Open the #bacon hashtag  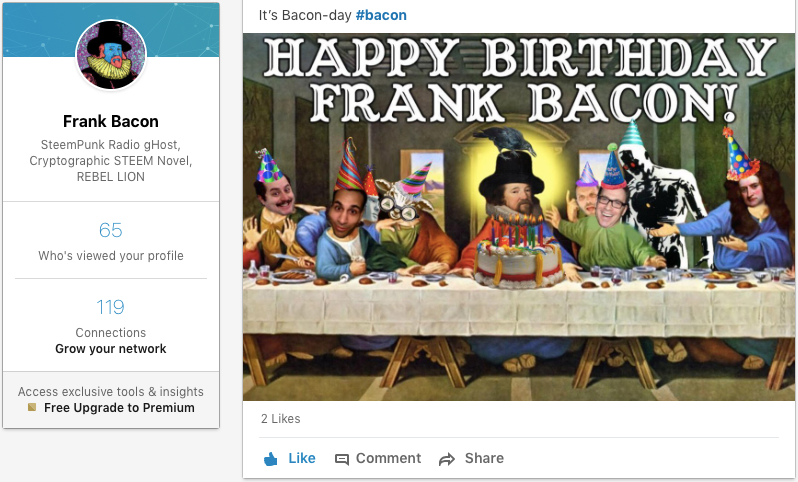tap(381, 15)
